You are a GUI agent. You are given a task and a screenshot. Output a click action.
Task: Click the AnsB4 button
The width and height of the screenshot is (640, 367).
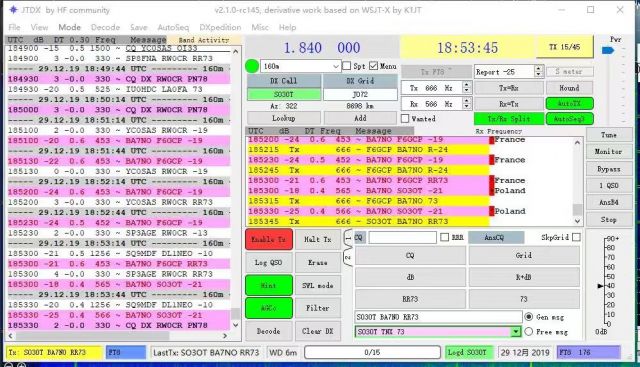pyautogui.click(x=609, y=202)
